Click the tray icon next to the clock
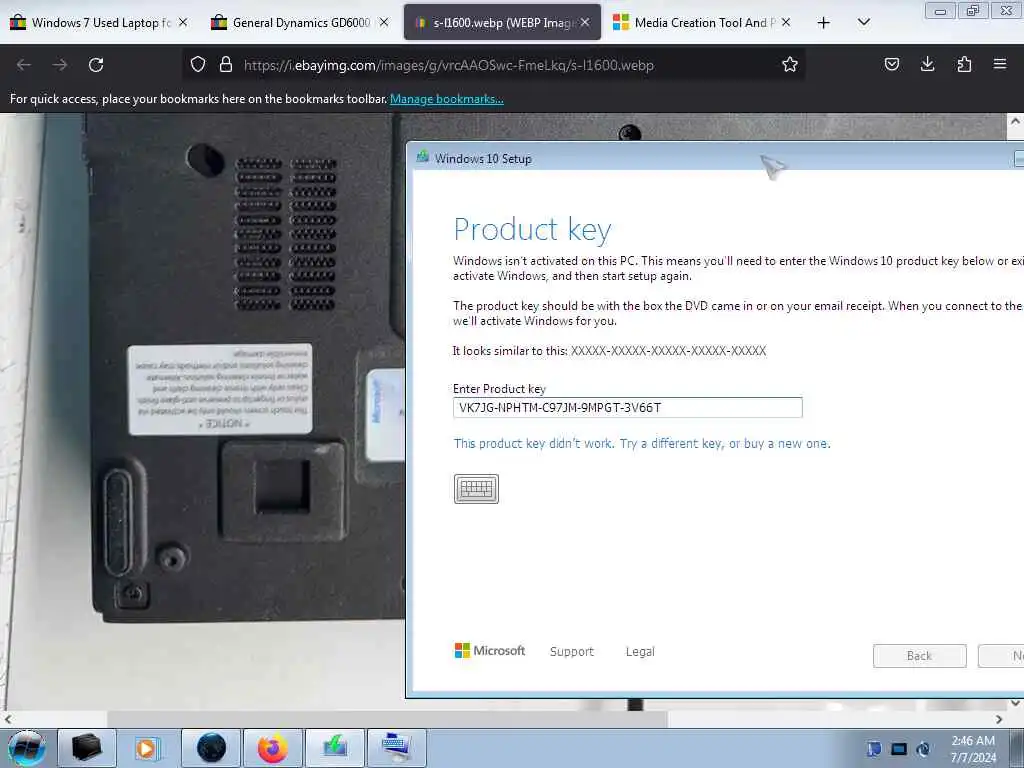Image resolution: width=1024 pixels, height=768 pixels. (923, 749)
